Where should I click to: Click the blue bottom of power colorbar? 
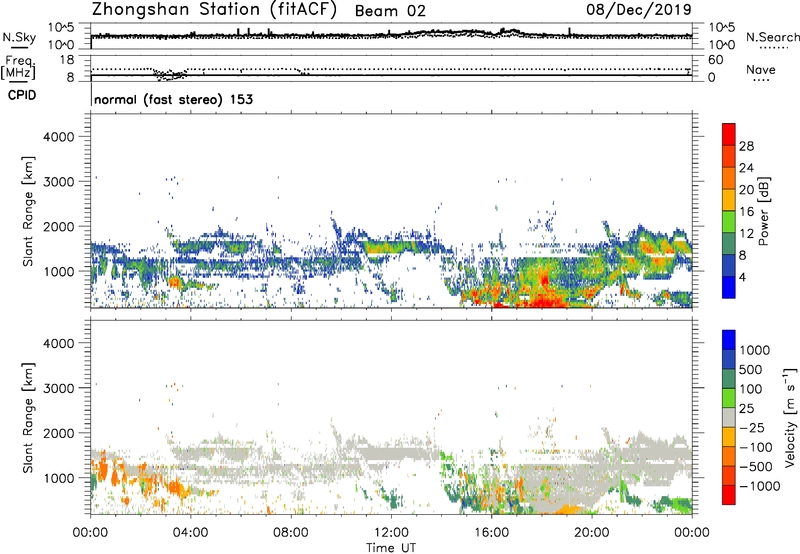point(729,288)
